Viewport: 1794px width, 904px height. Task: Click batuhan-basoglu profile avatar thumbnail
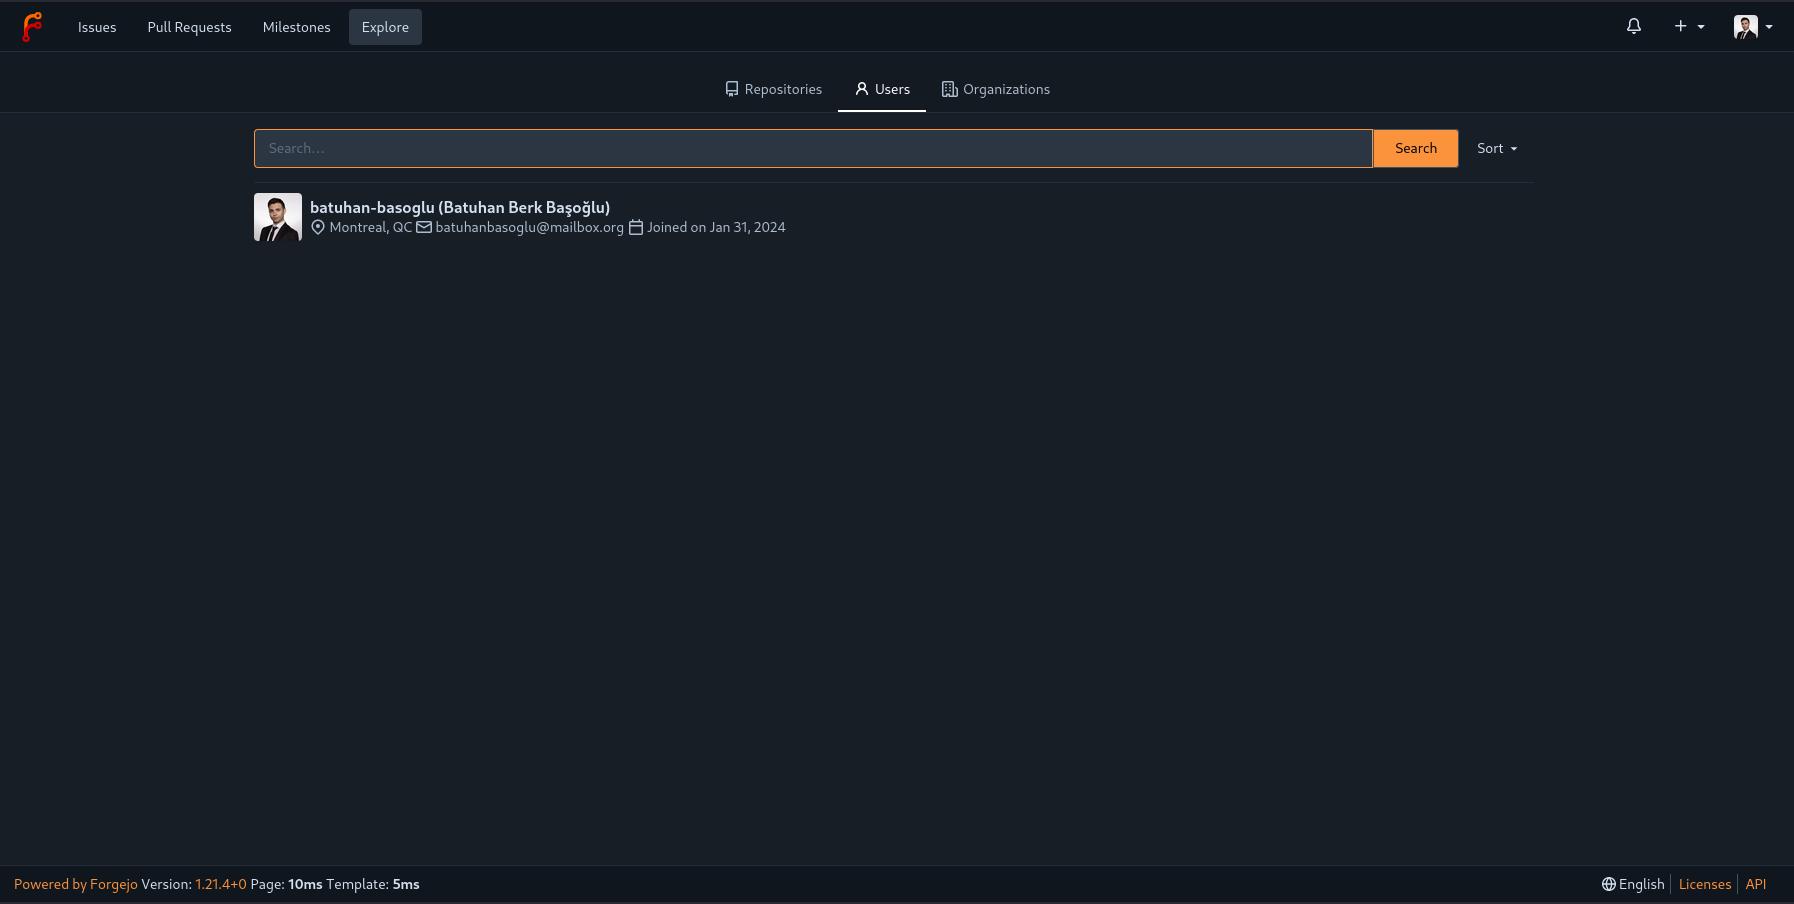[x=278, y=217]
